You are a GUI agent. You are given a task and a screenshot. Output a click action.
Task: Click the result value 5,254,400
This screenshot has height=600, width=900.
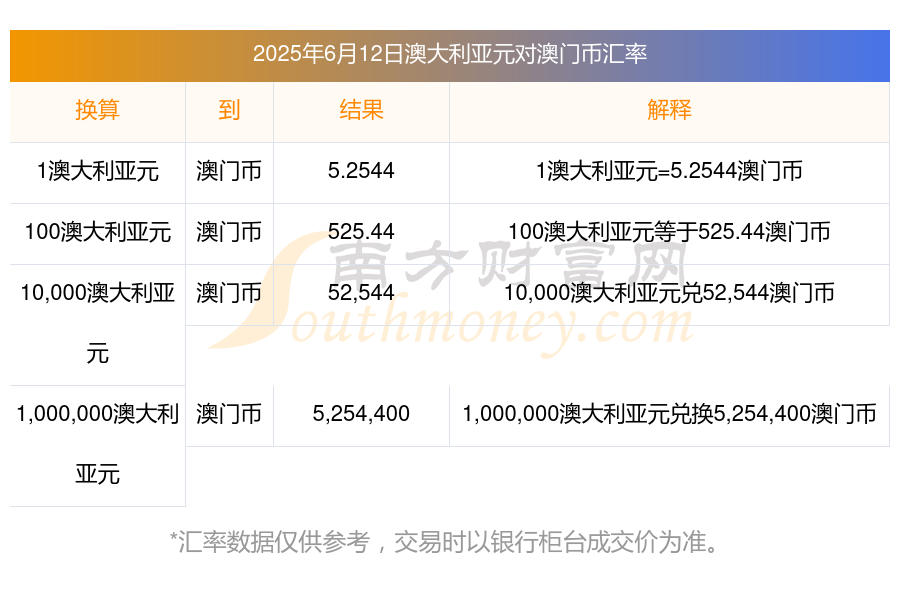361,413
